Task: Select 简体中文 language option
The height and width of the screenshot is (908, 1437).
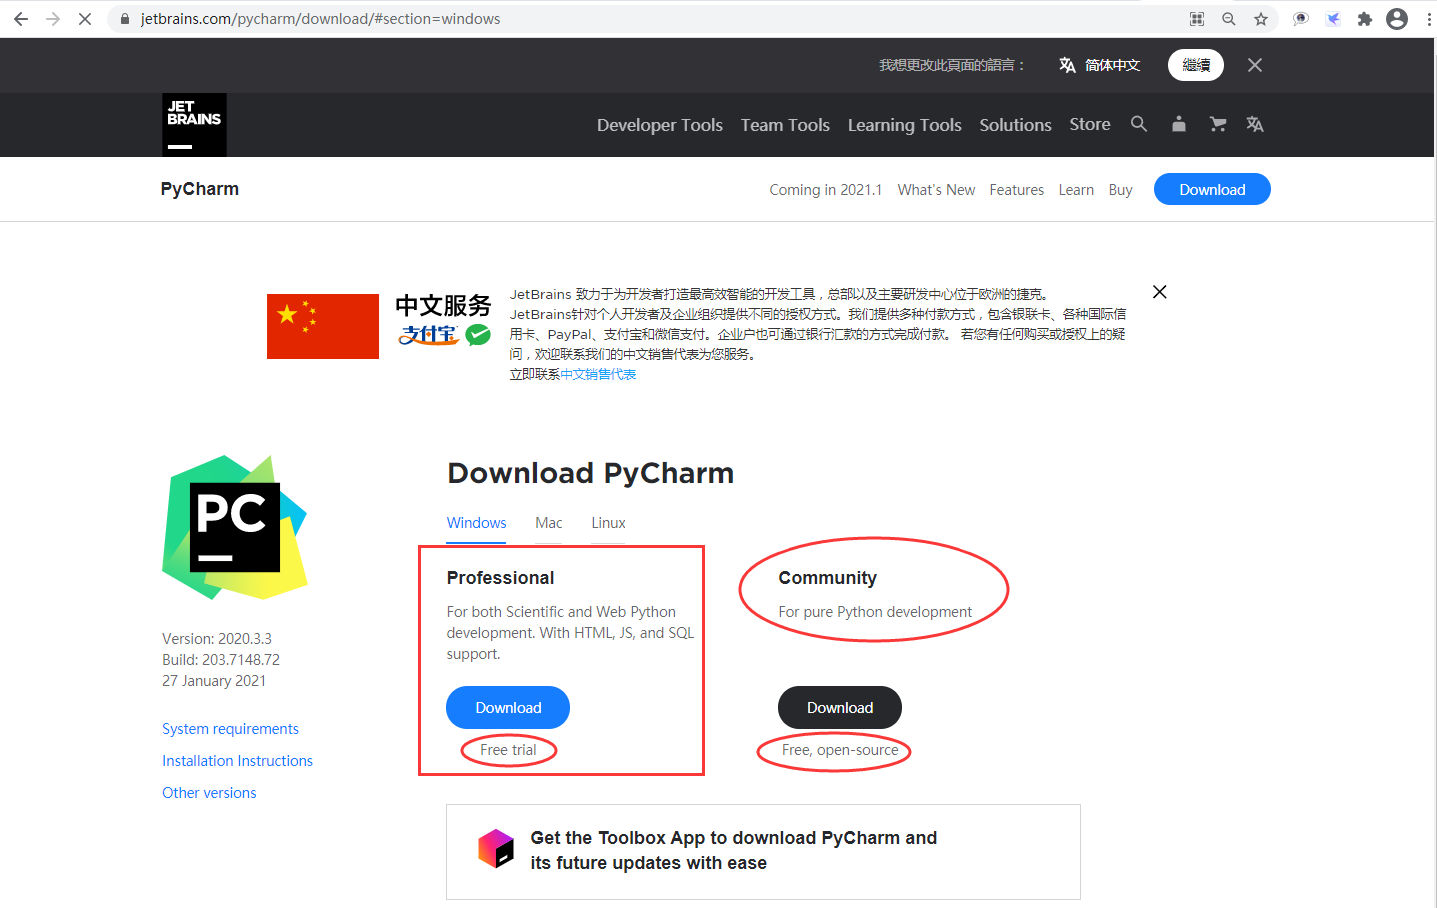Action: 1112,65
